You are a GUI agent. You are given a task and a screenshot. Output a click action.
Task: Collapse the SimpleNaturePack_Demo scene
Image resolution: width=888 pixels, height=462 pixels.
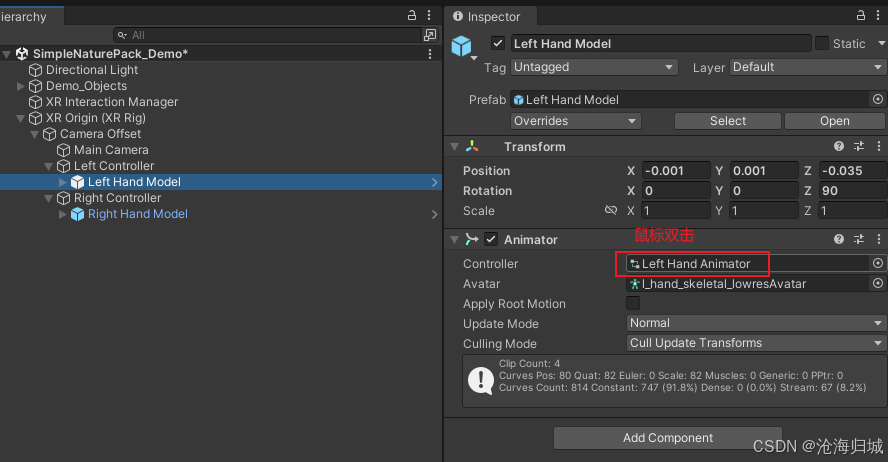[7, 54]
